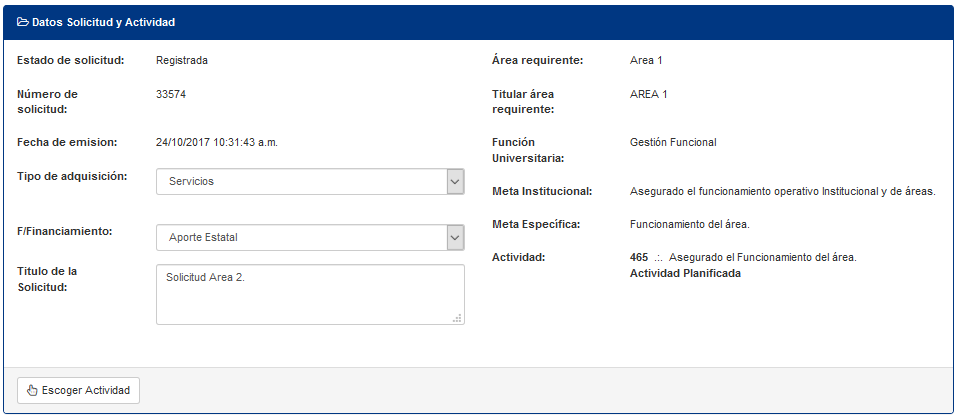Image resolution: width=957 pixels, height=419 pixels.
Task: Click the Actividad Planificada bold text
Action: 685,274
